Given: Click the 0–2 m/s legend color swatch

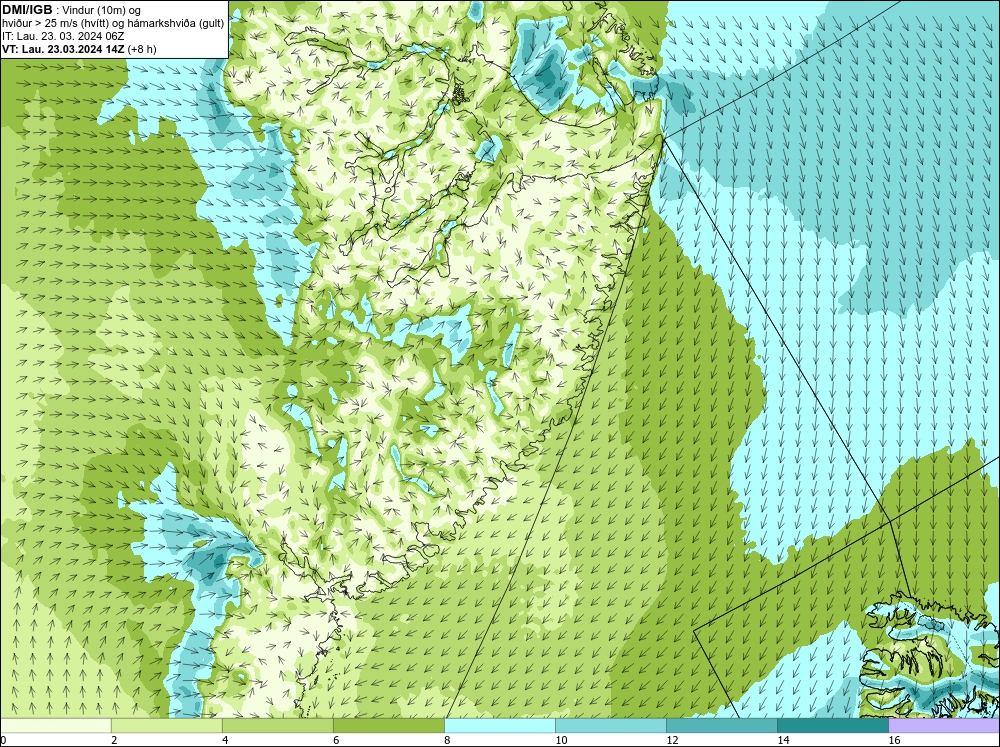Looking at the screenshot, I should tap(56, 726).
